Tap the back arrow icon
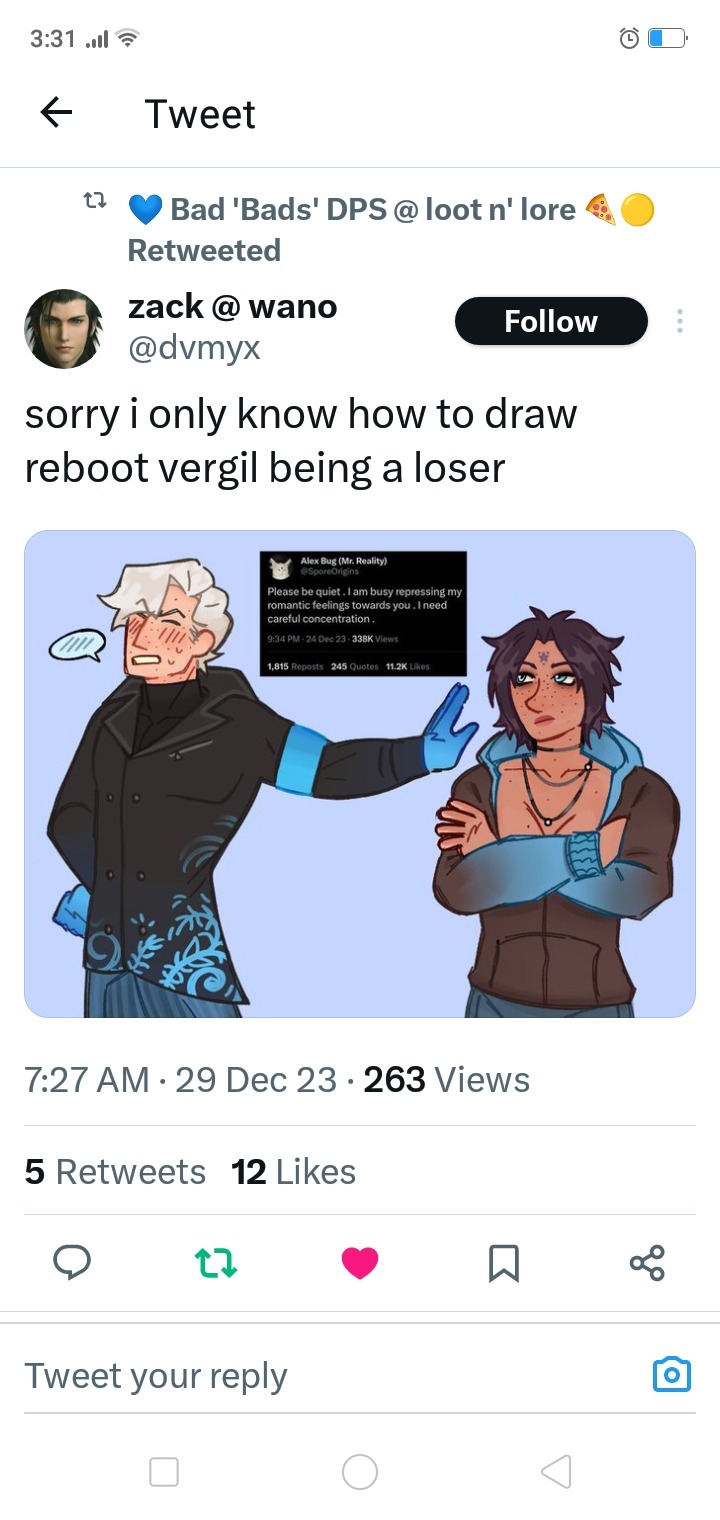Image resolution: width=720 pixels, height=1520 pixels. click(56, 114)
